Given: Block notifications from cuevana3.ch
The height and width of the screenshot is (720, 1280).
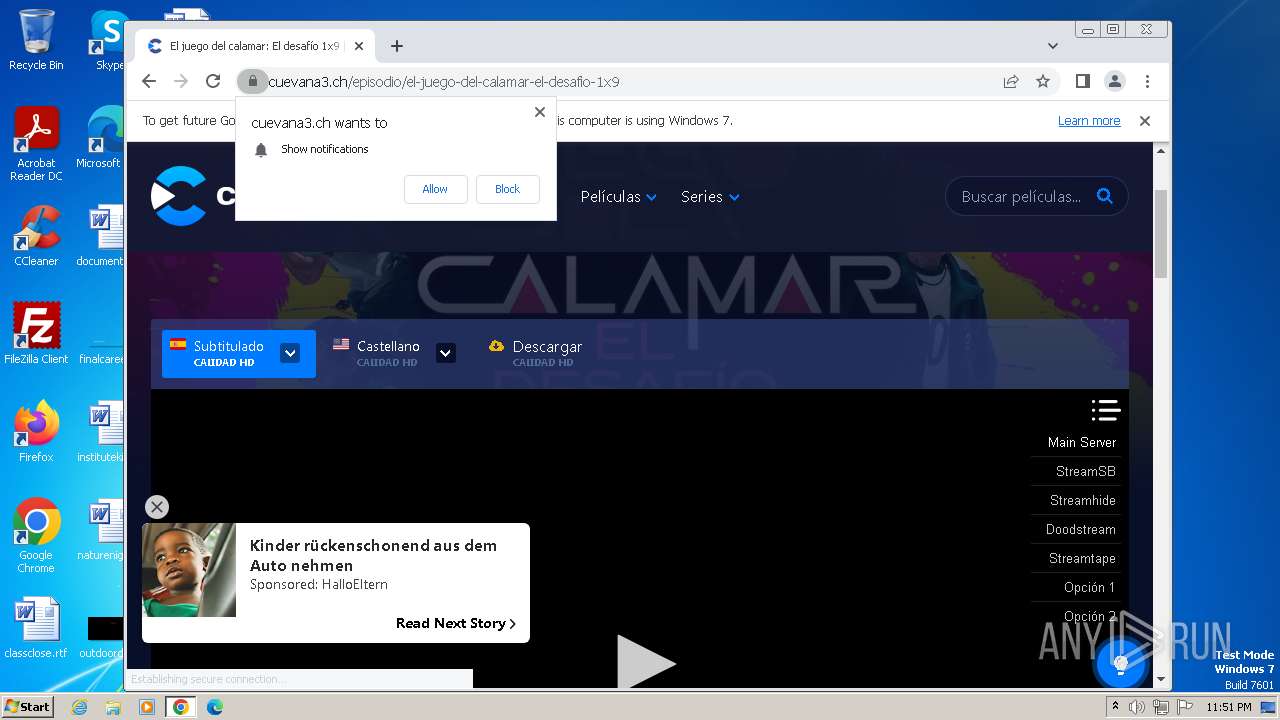Looking at the screenshot, I should coord(507,189).
